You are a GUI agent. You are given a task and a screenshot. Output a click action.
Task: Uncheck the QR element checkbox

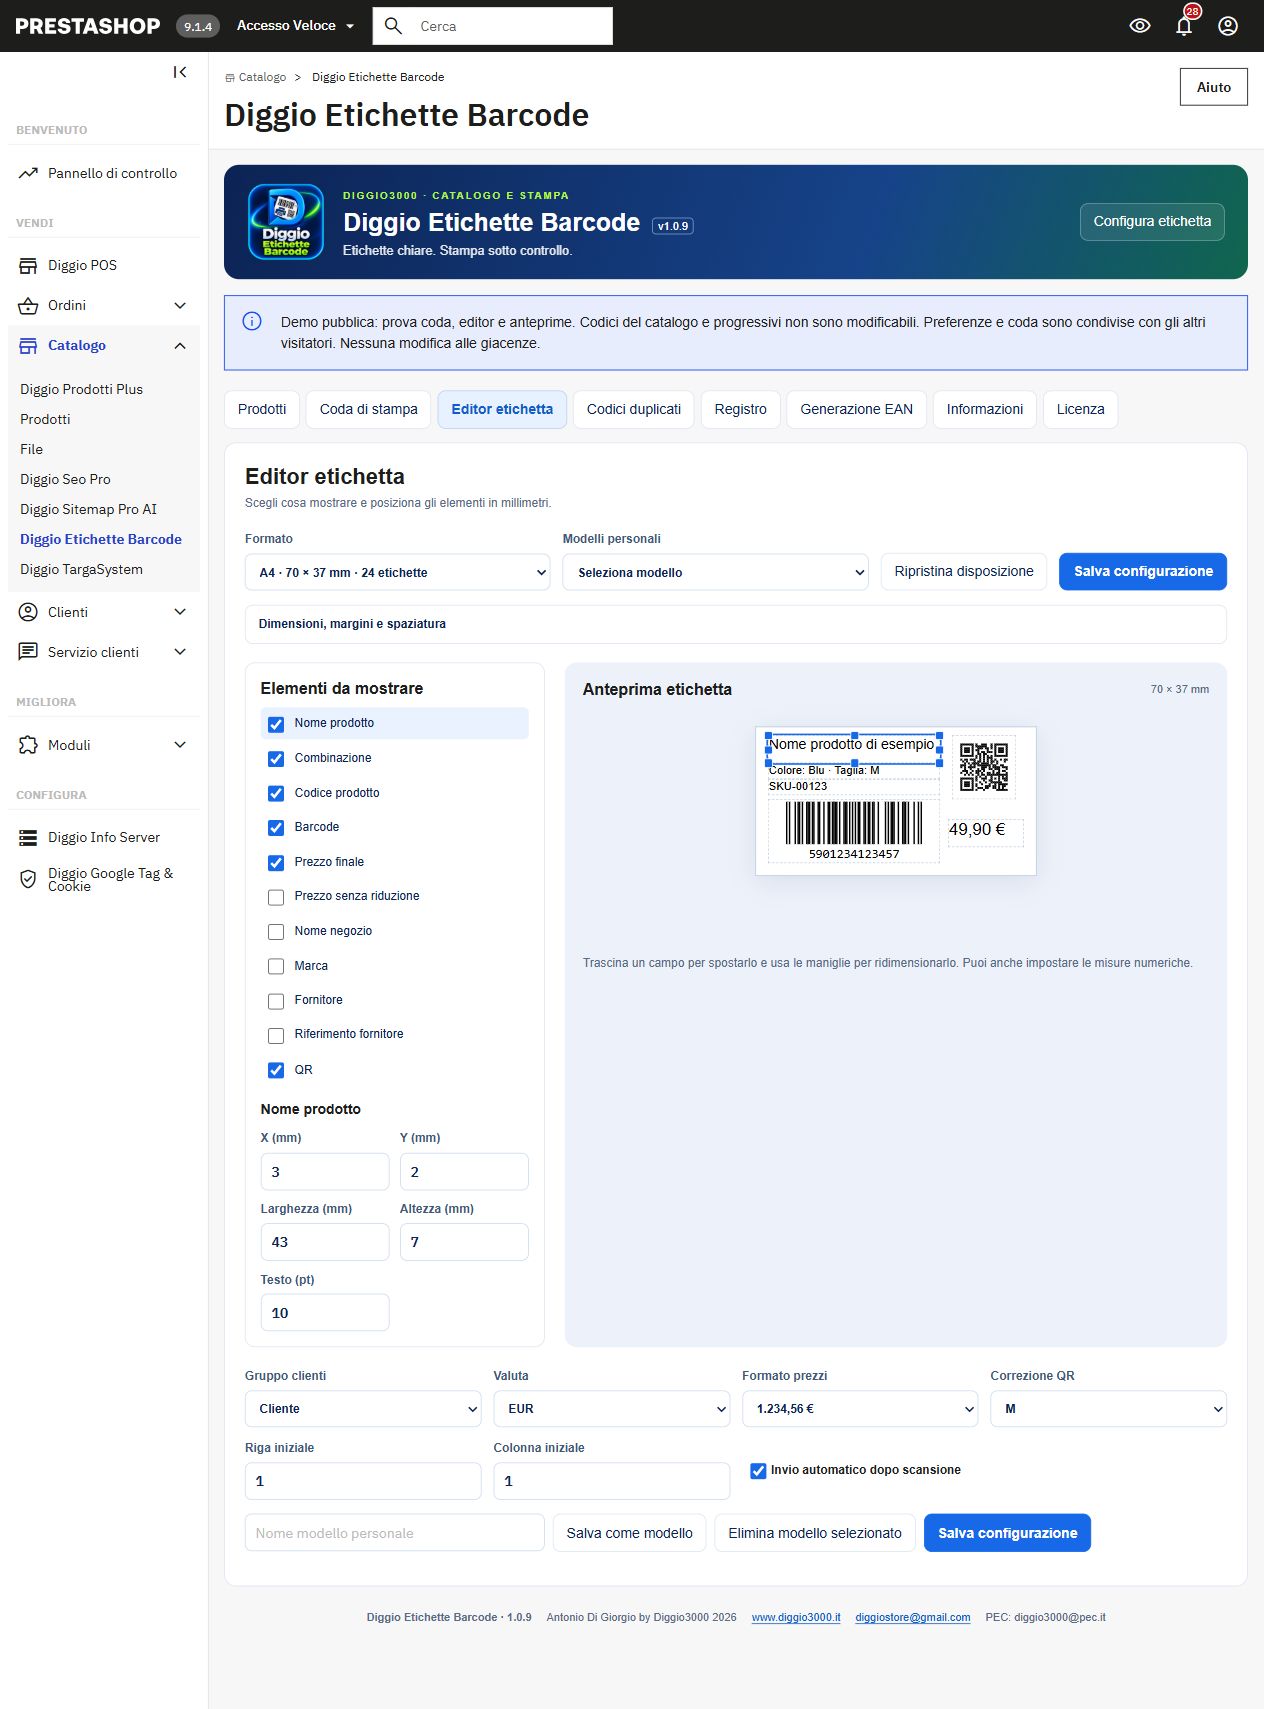click(276, 1070)
